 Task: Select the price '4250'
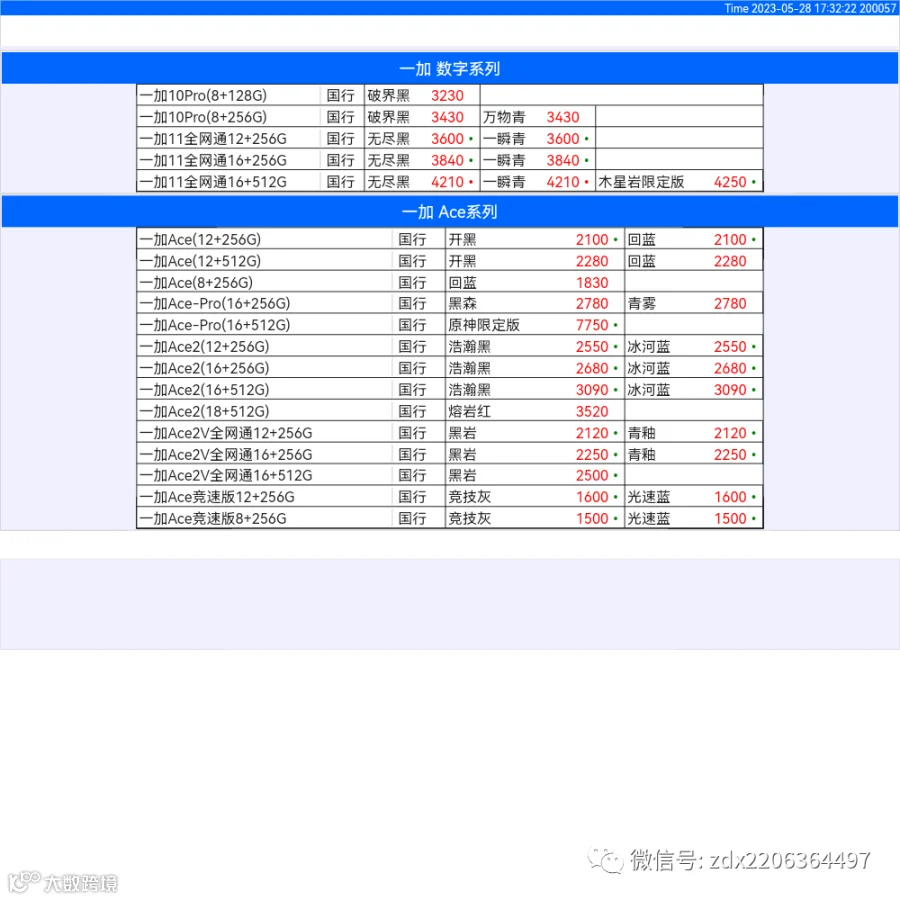(730, 182)
